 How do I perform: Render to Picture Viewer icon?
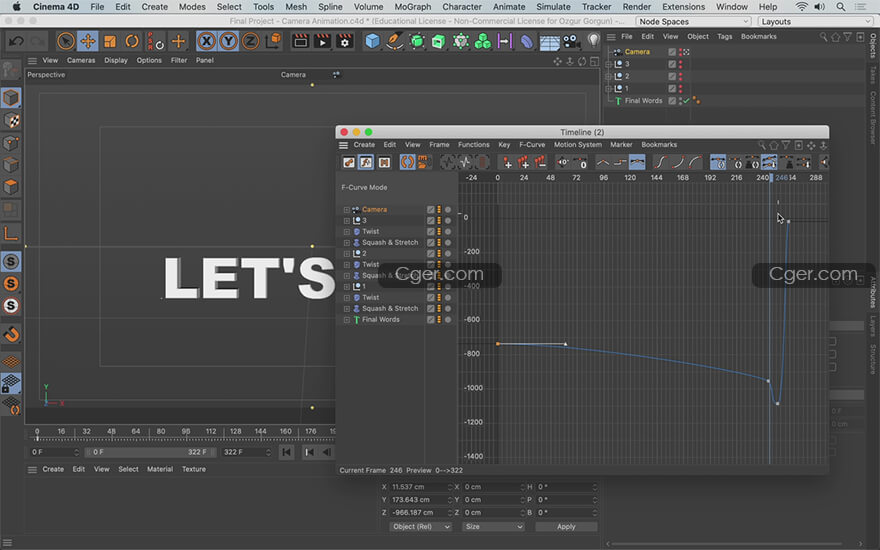(x=323, y=42)
